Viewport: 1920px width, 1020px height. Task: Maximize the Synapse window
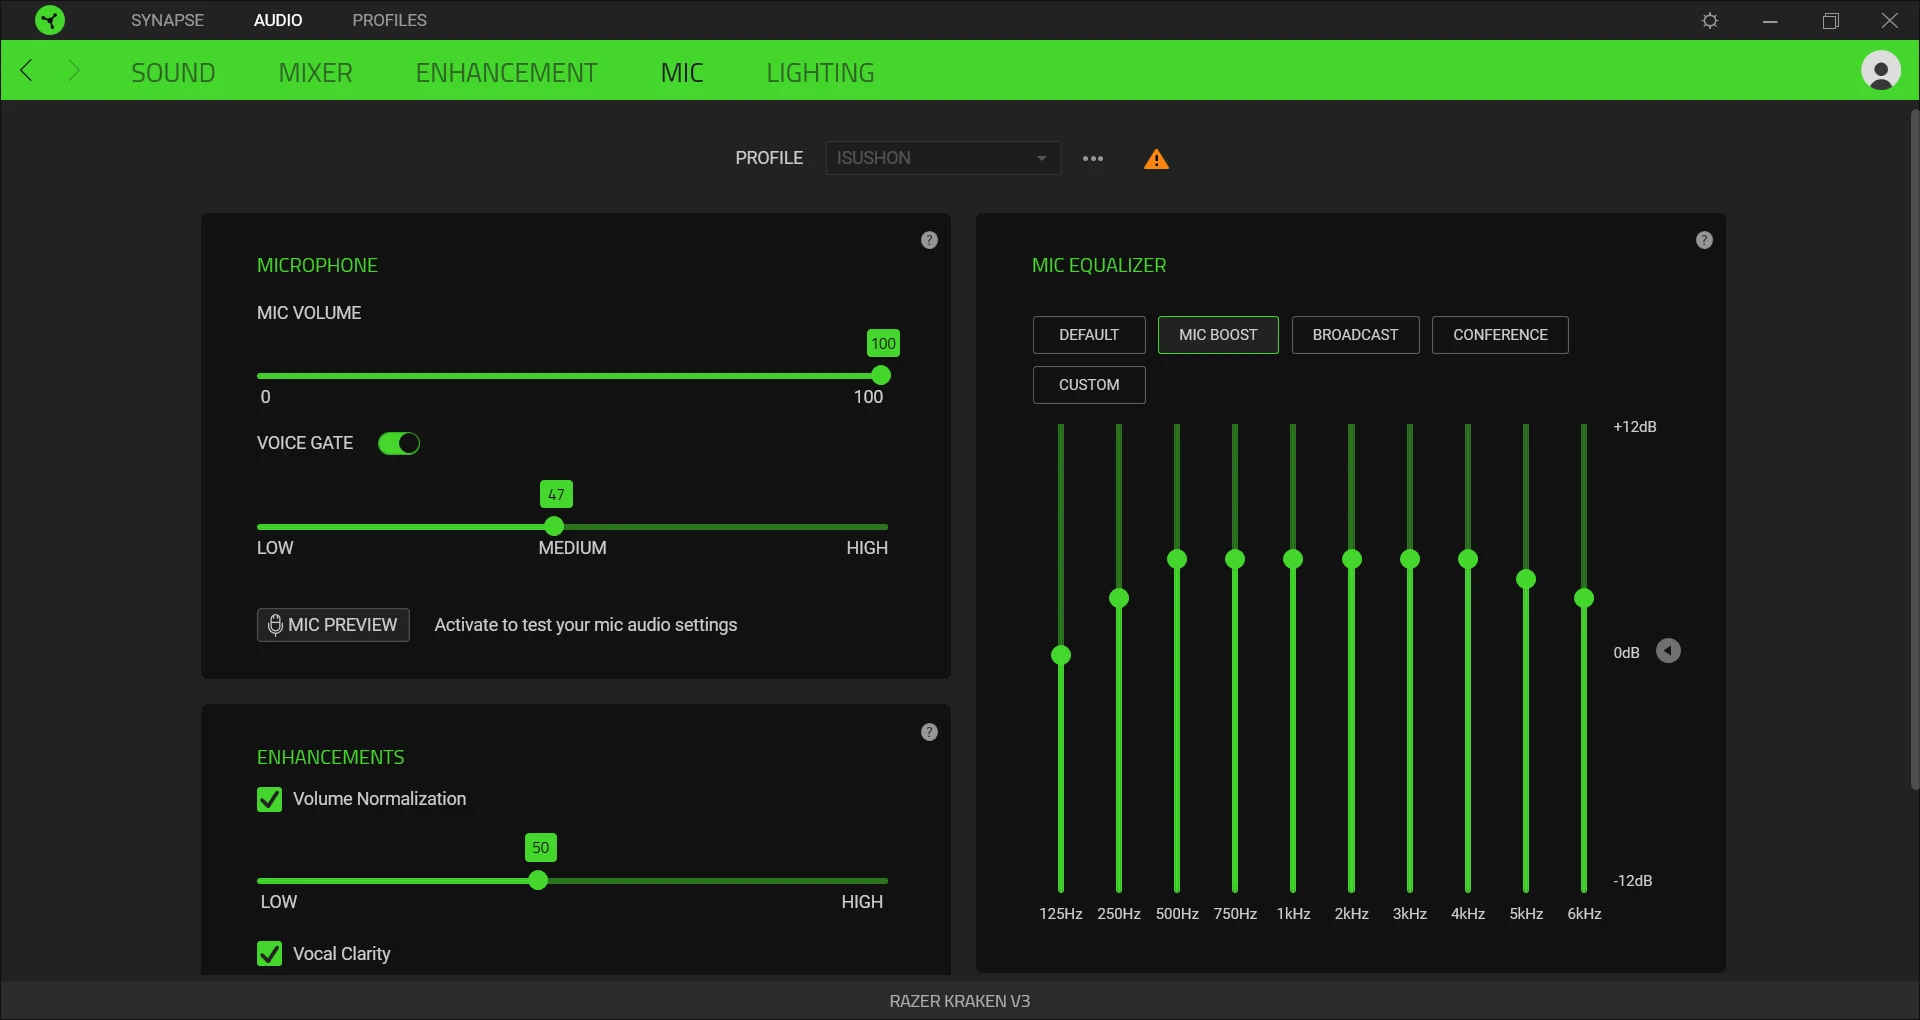pos(1830,20)
